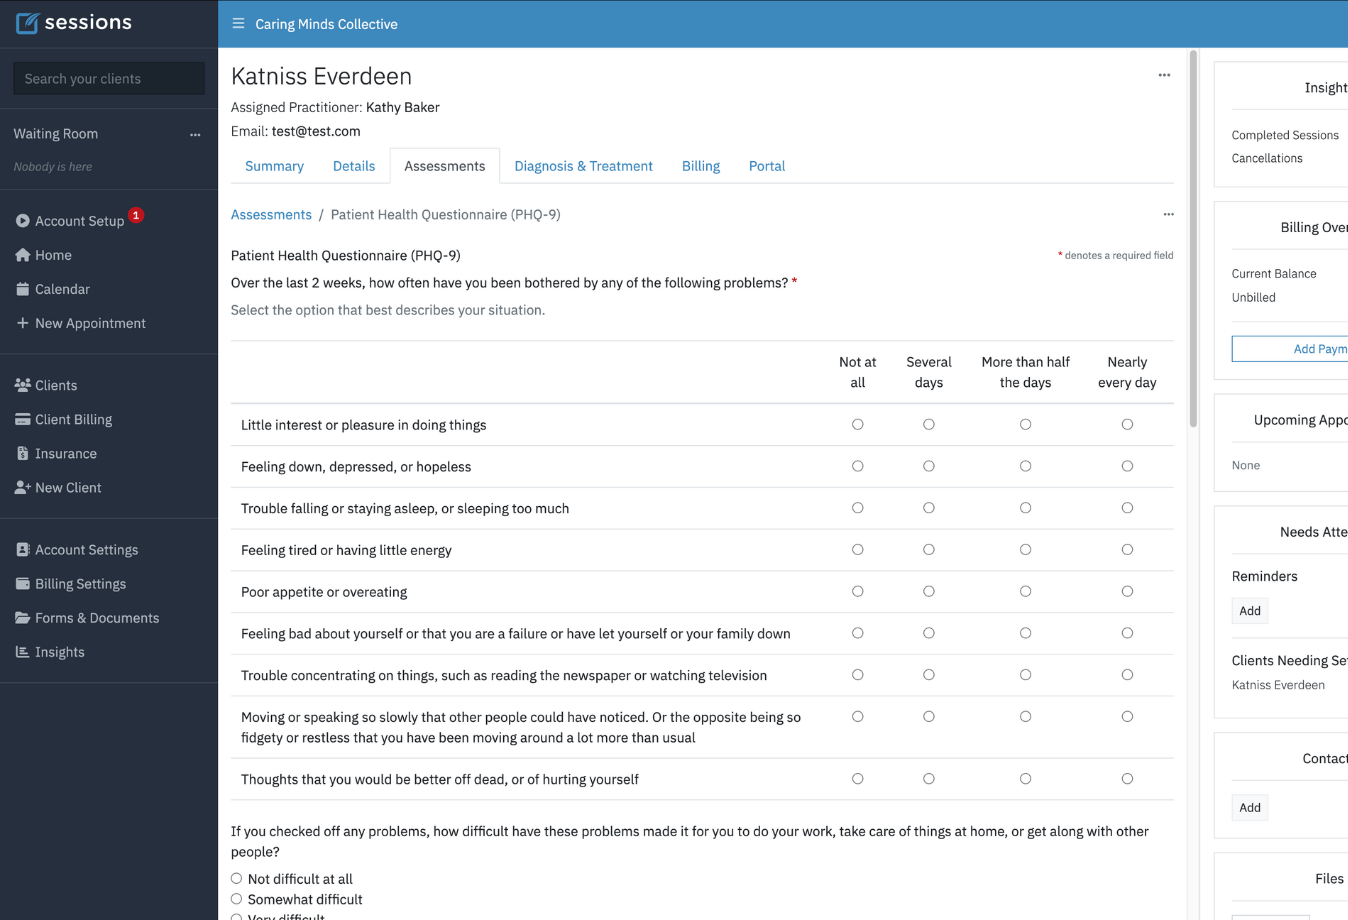
Task: Open the Diagnosis & Treatment tab
Action: pyautogui.click(x=583, y=166)
